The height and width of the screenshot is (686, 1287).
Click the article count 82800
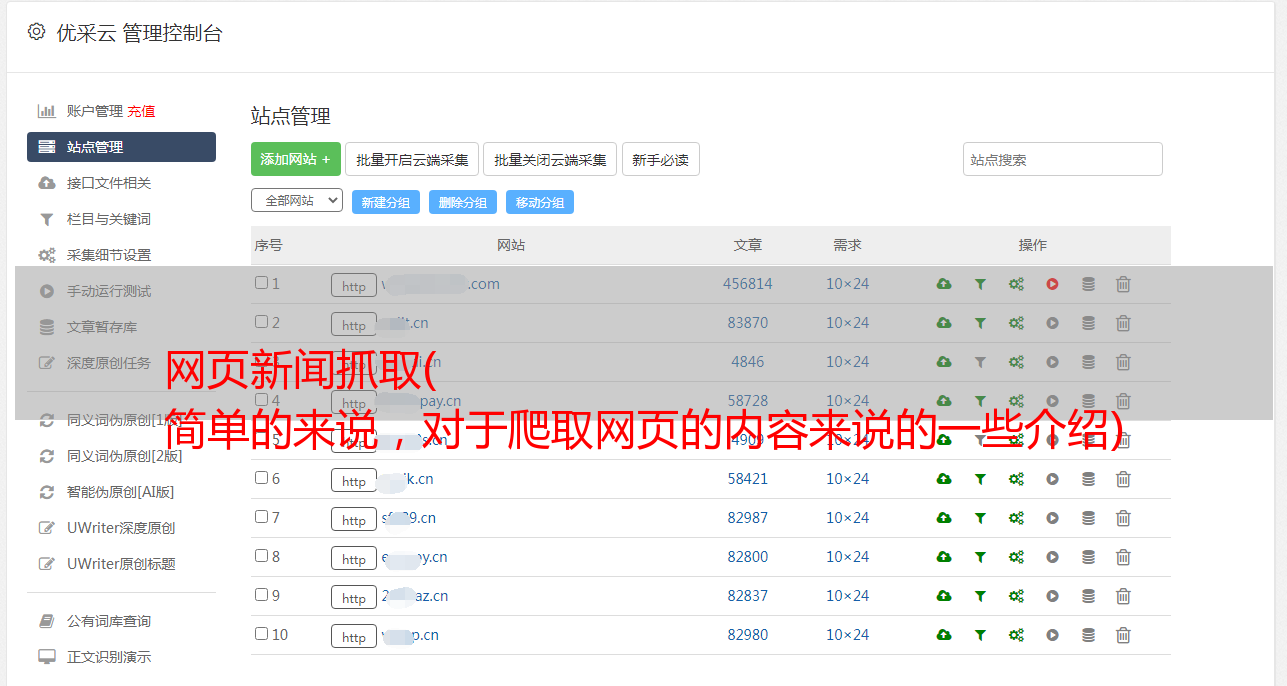coord(748,557)
